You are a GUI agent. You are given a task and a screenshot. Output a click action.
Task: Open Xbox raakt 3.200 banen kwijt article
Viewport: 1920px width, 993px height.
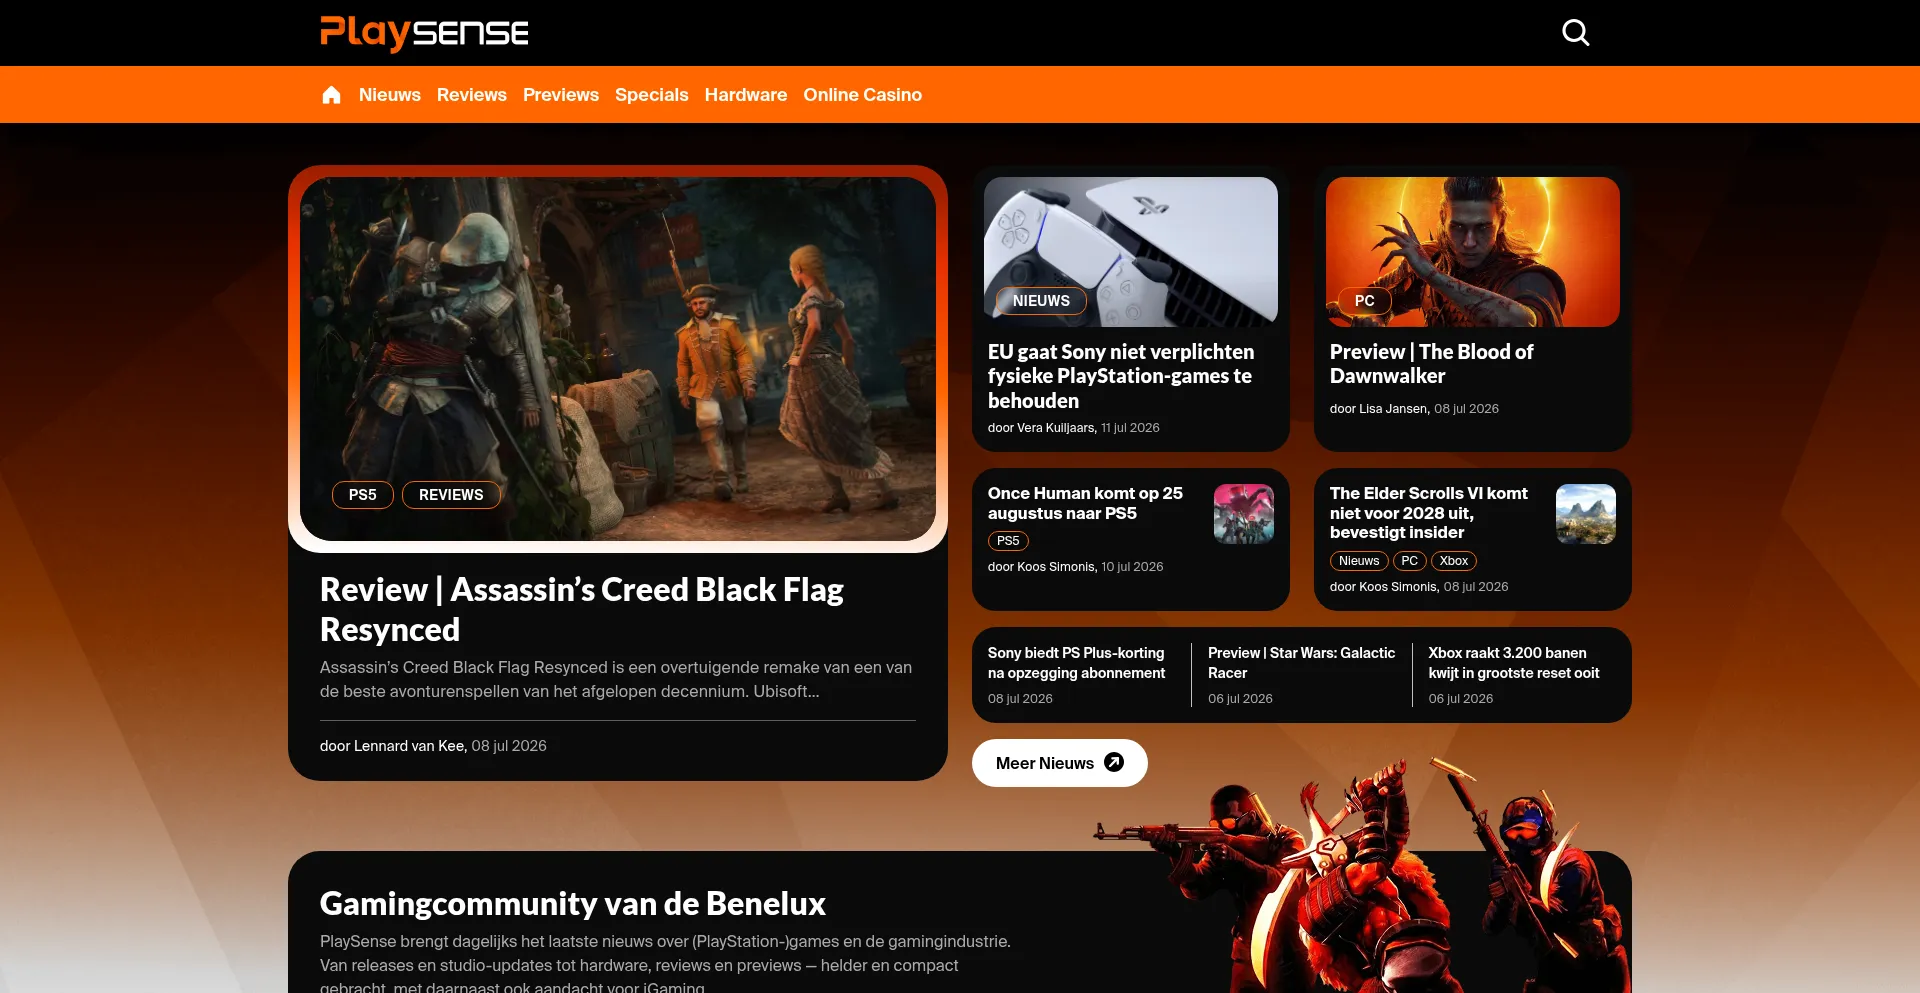(1514, 663)
